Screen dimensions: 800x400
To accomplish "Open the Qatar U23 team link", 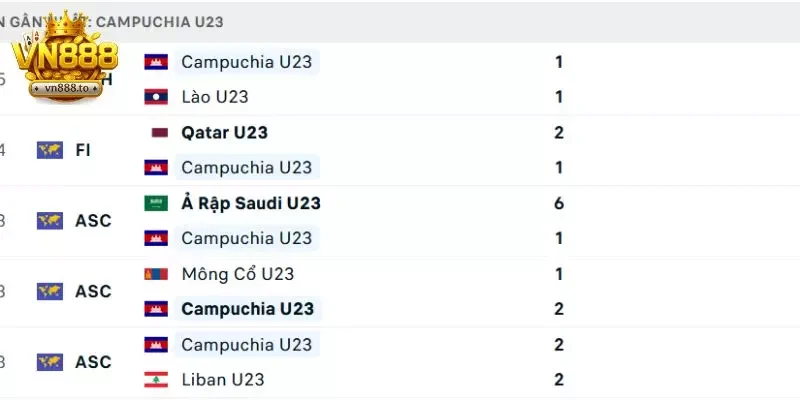I will [224, 132].
